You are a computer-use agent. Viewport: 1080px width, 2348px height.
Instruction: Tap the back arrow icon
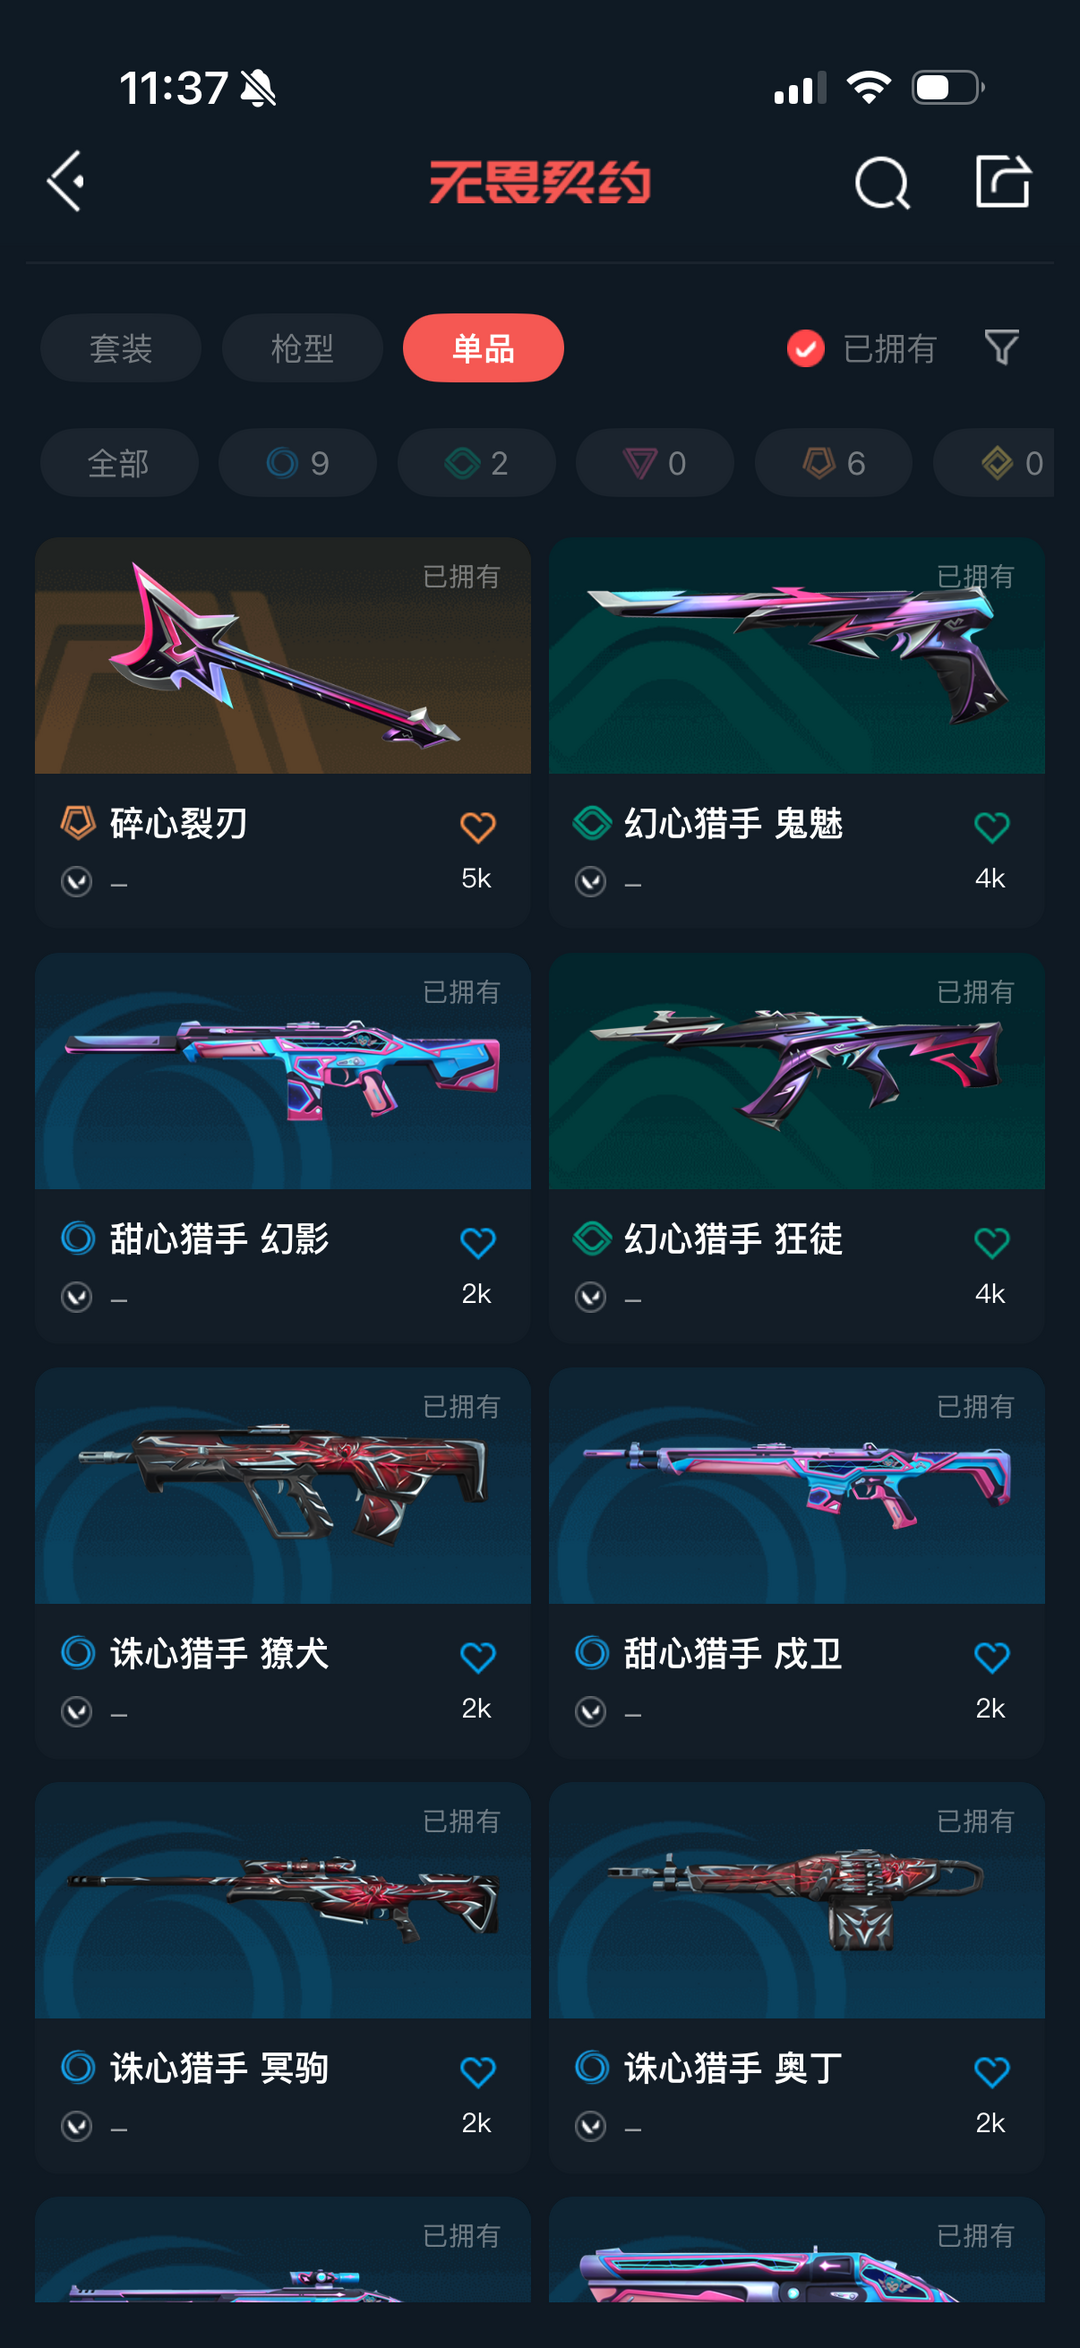[x=66, y=182]
